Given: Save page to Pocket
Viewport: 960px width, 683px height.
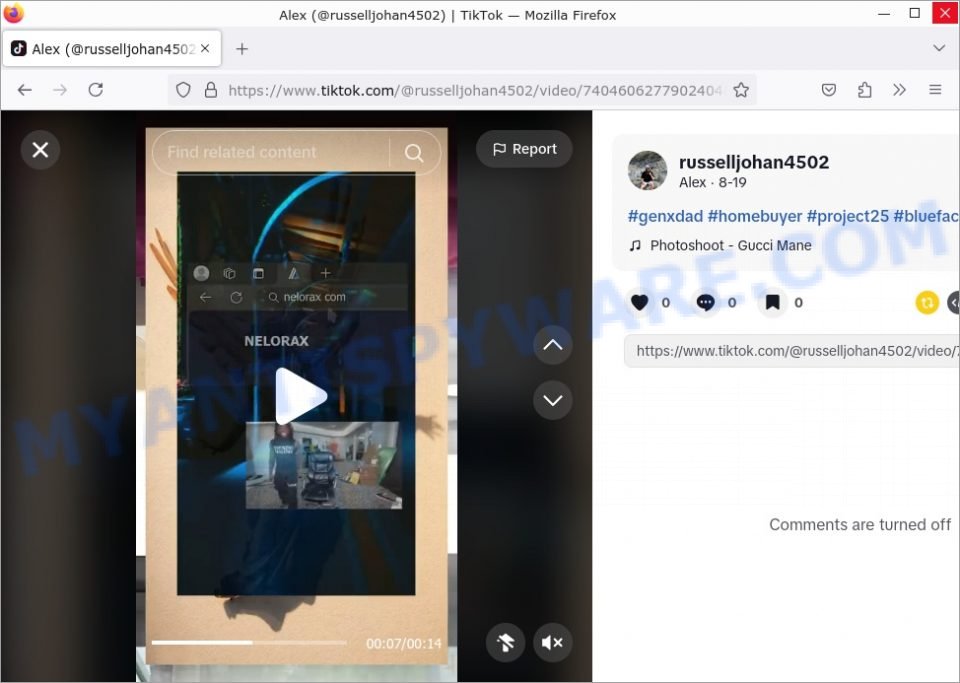Looking at the screenshot, I should coord(828,90).
